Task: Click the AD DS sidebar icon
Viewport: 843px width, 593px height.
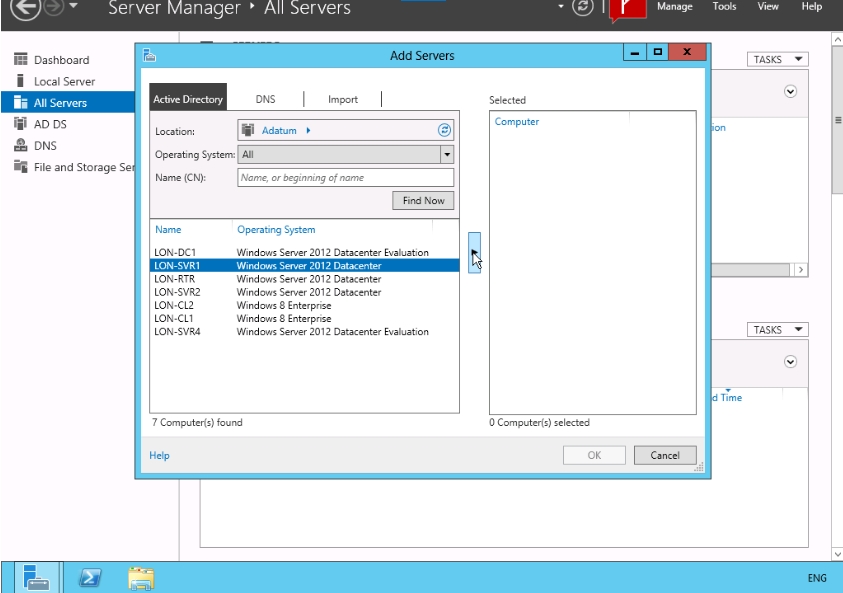Action: pyautogui.click(x=20, y=124)
